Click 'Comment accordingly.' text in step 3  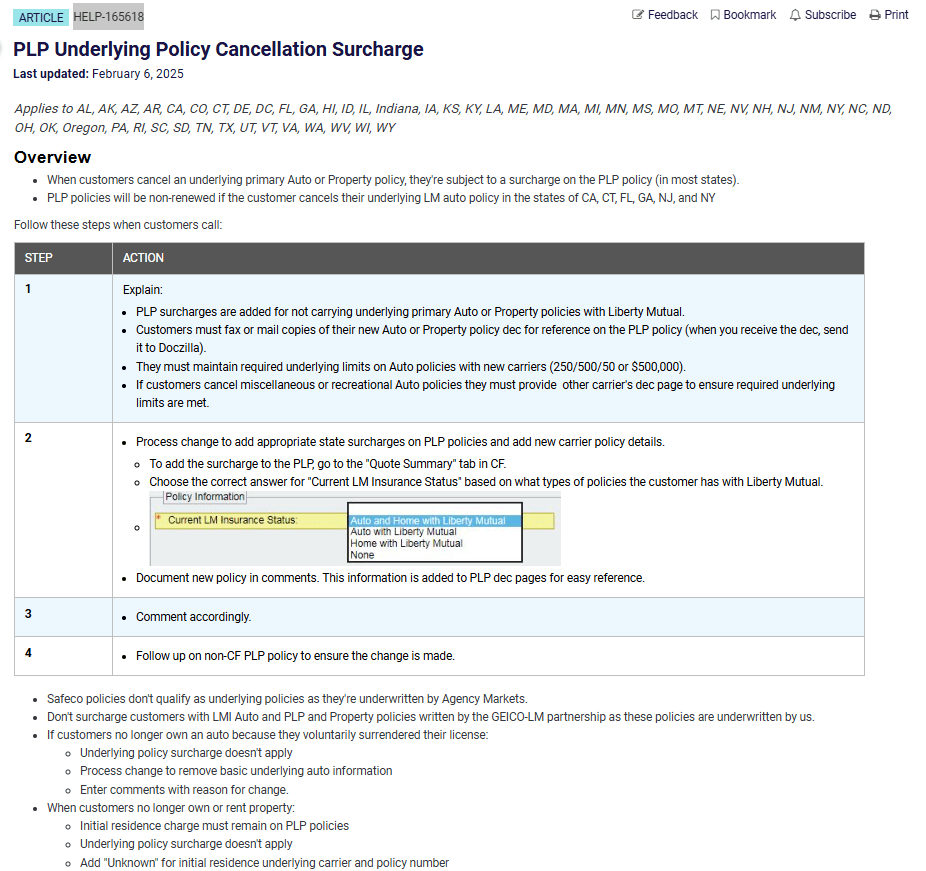click(194, 617)
